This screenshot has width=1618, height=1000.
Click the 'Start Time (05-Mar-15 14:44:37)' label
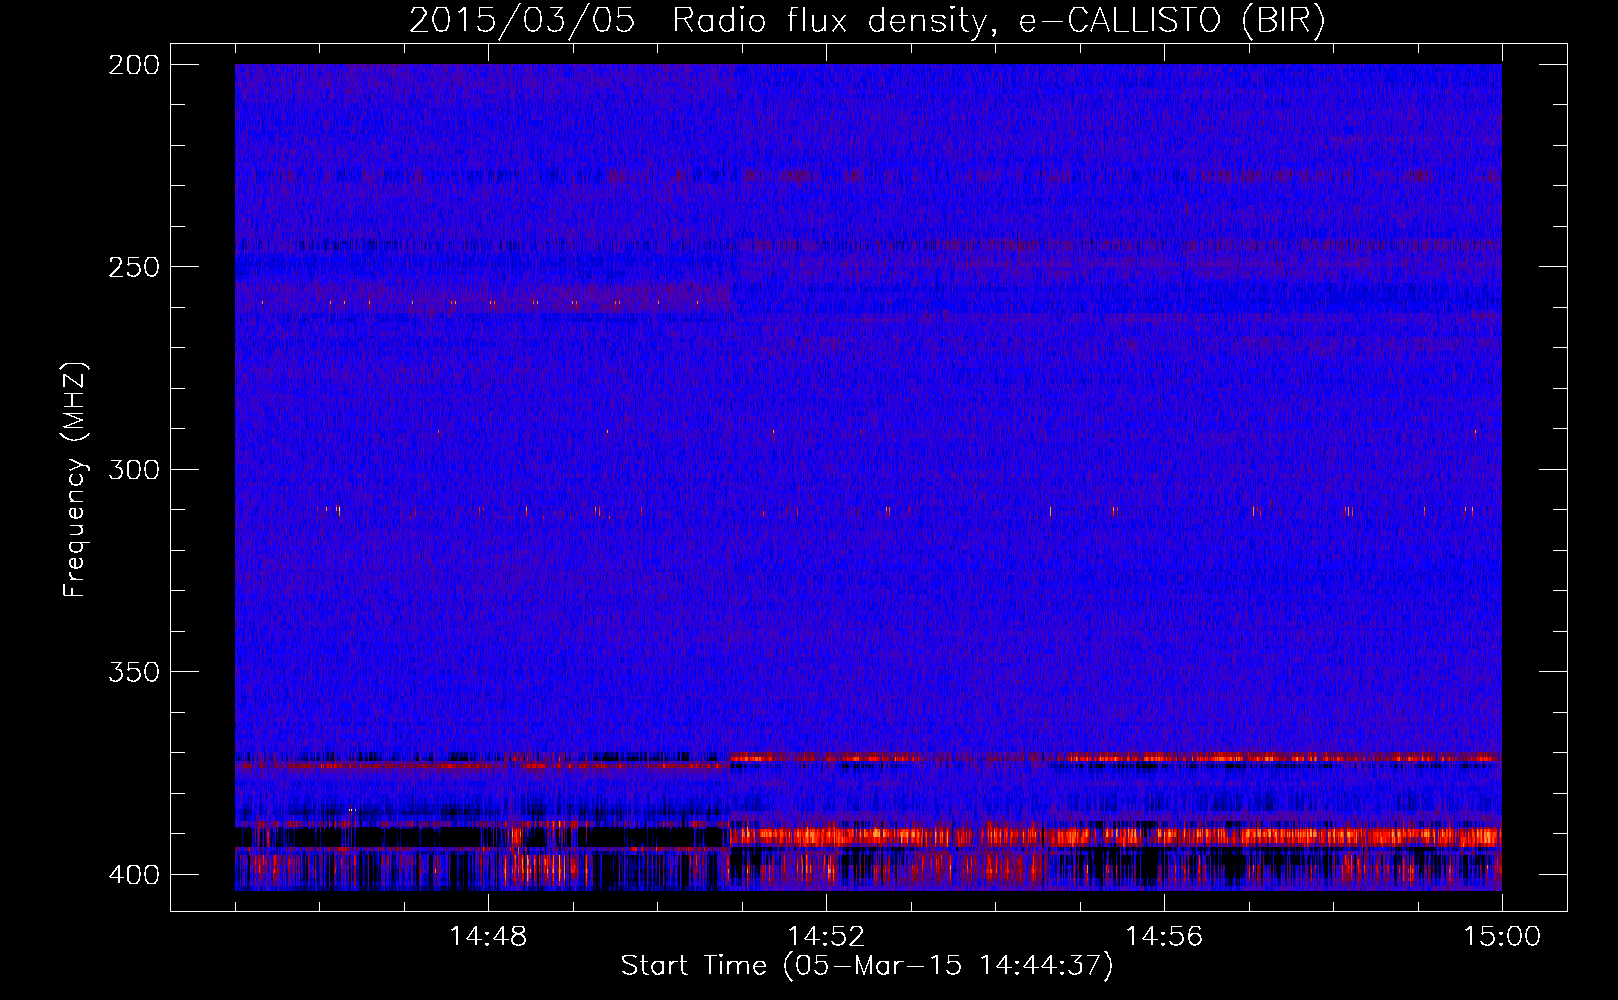coord(867,966)
